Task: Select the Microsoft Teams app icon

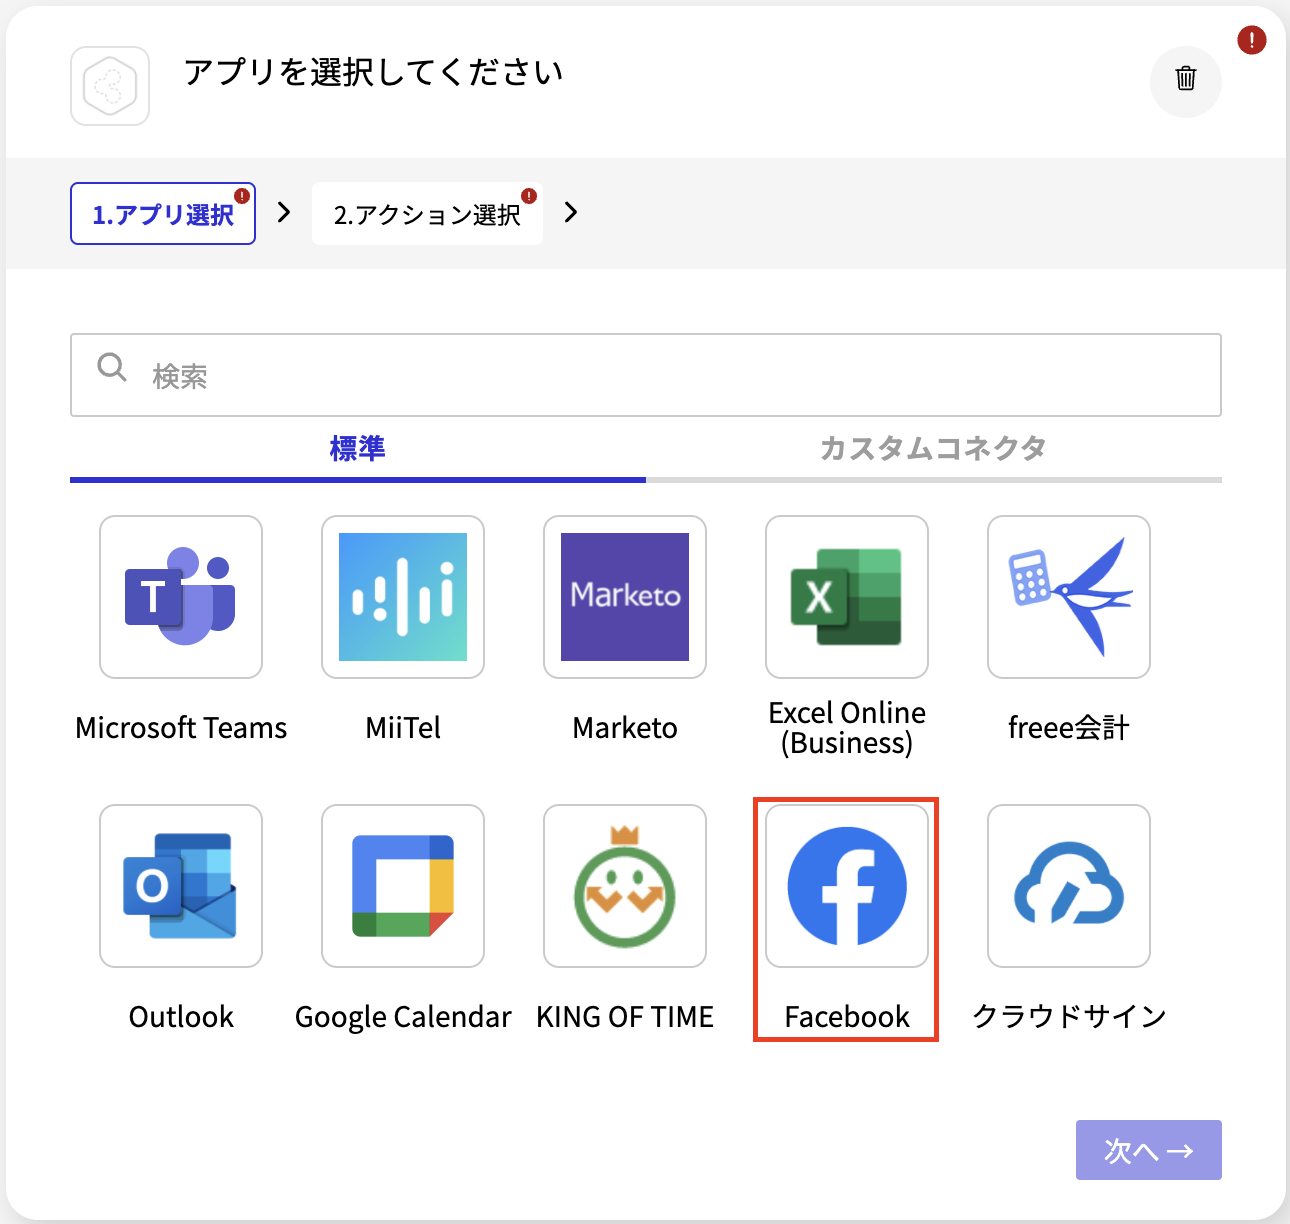Action: pyautogui.click(x=181, y=597)
